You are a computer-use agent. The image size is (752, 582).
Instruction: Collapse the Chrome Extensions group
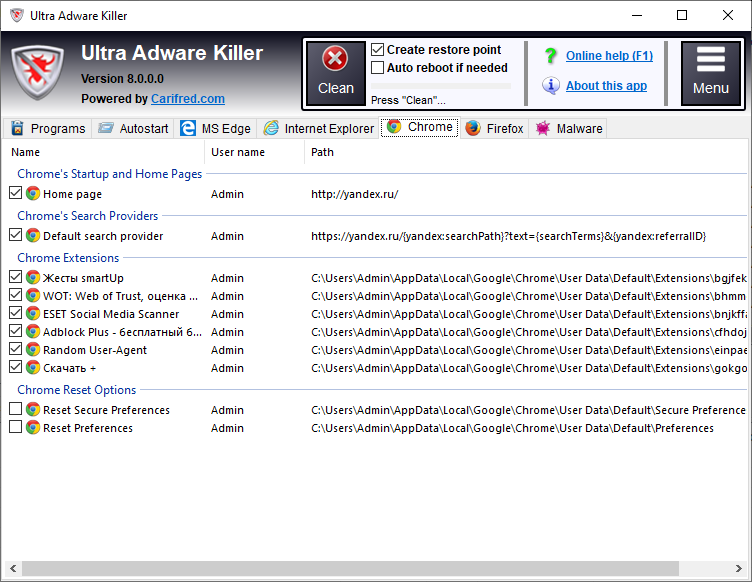click(68, 257)
